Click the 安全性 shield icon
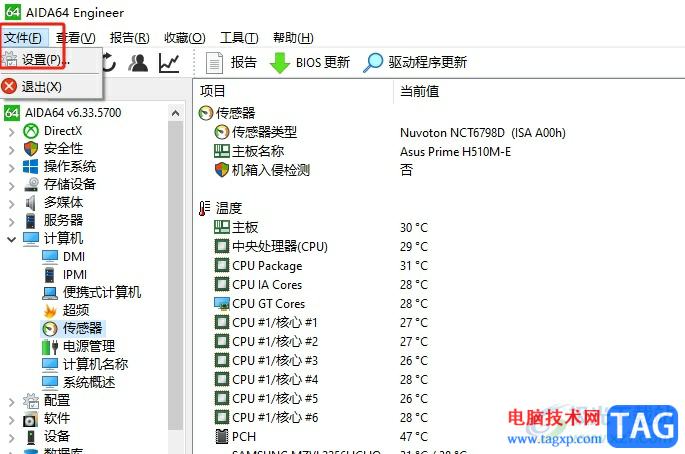The image size is (685, 454). [31, 149]
